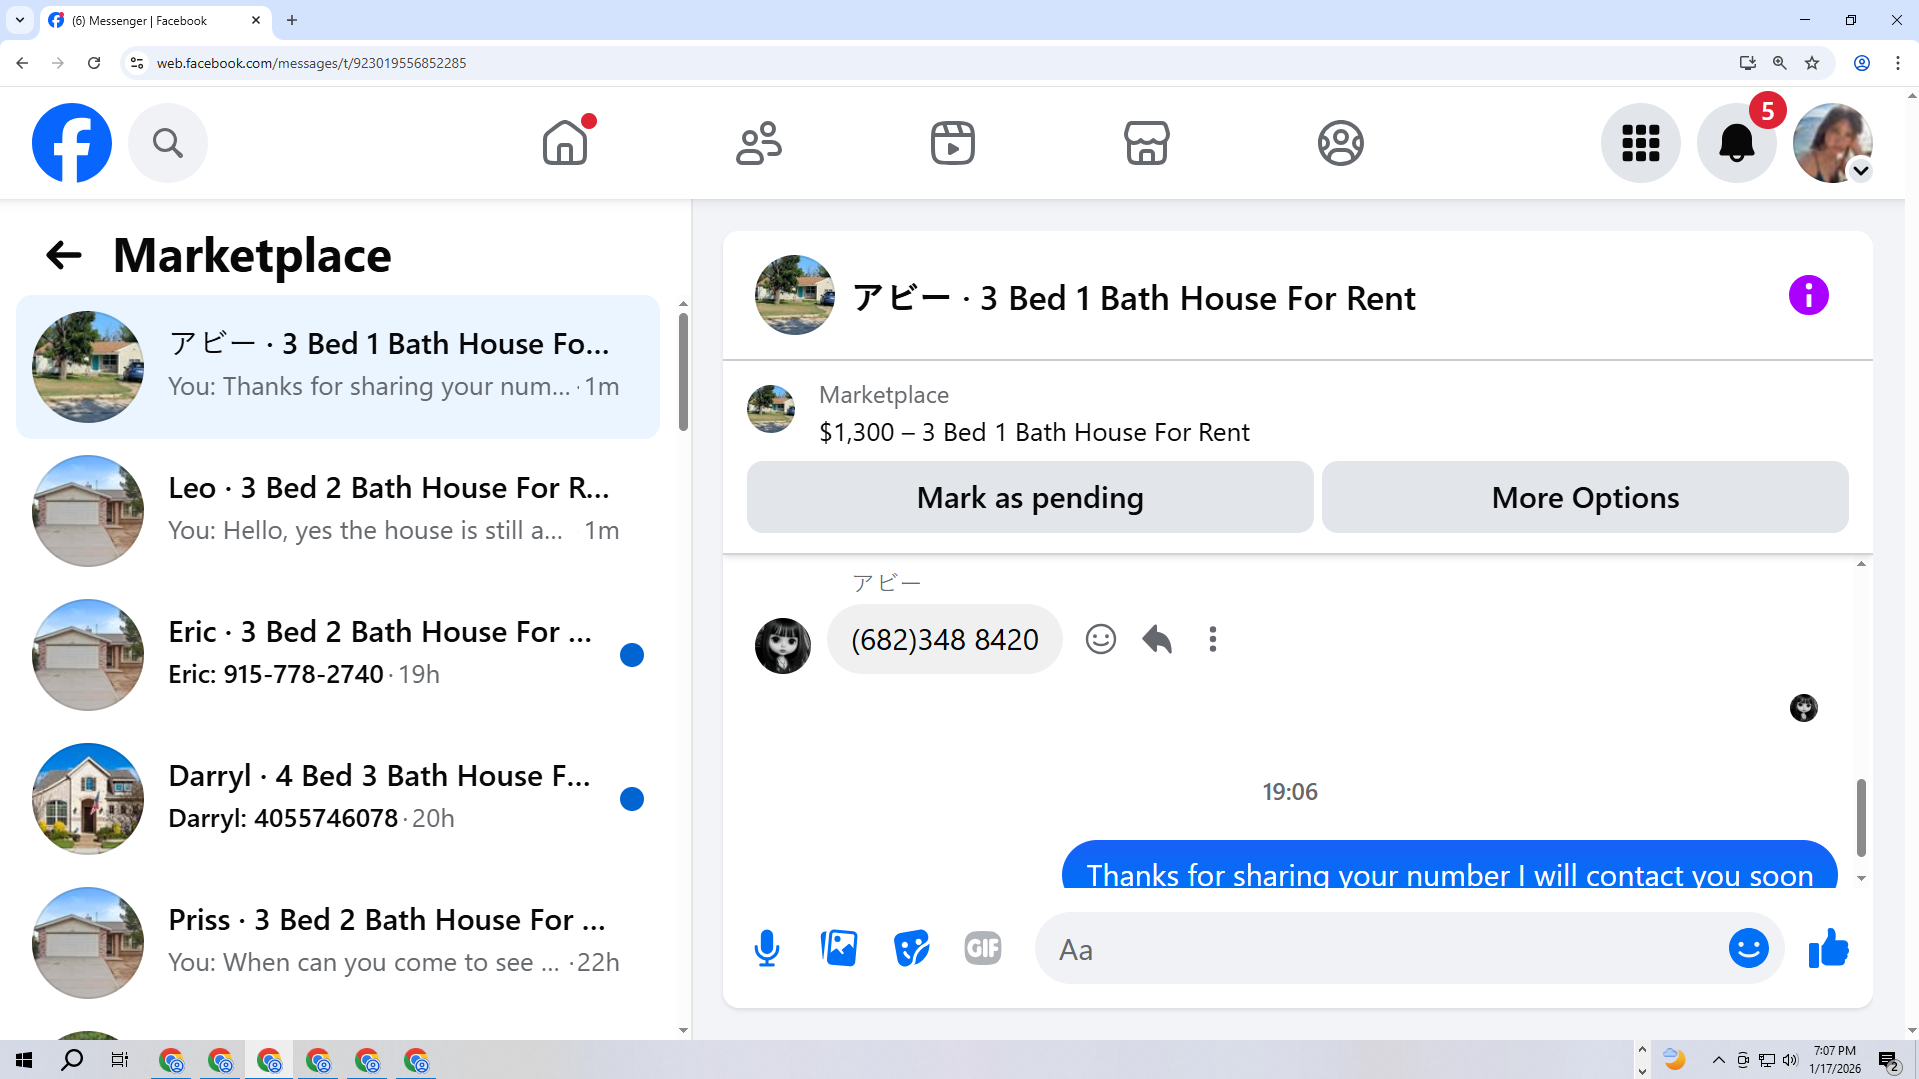This screenshot has width=1919, height=1079.
Task: Open the Eric conversation about 3 Bed 2 Bath
Action: point(338,654)
